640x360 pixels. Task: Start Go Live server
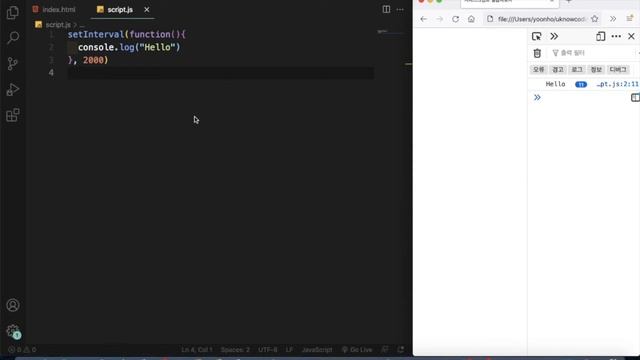point(357,350)
